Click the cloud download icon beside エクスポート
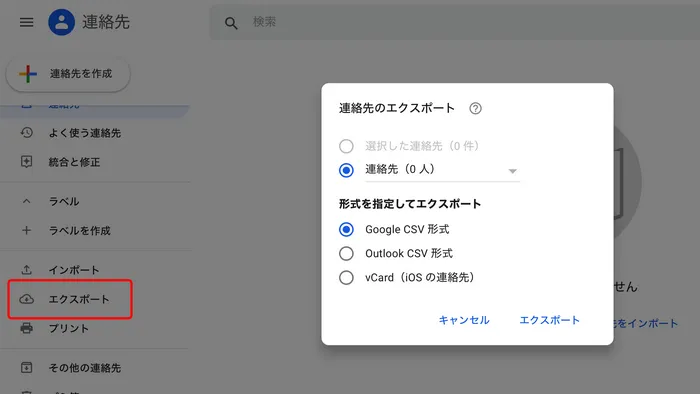The image size is (700, 394). 26,299
